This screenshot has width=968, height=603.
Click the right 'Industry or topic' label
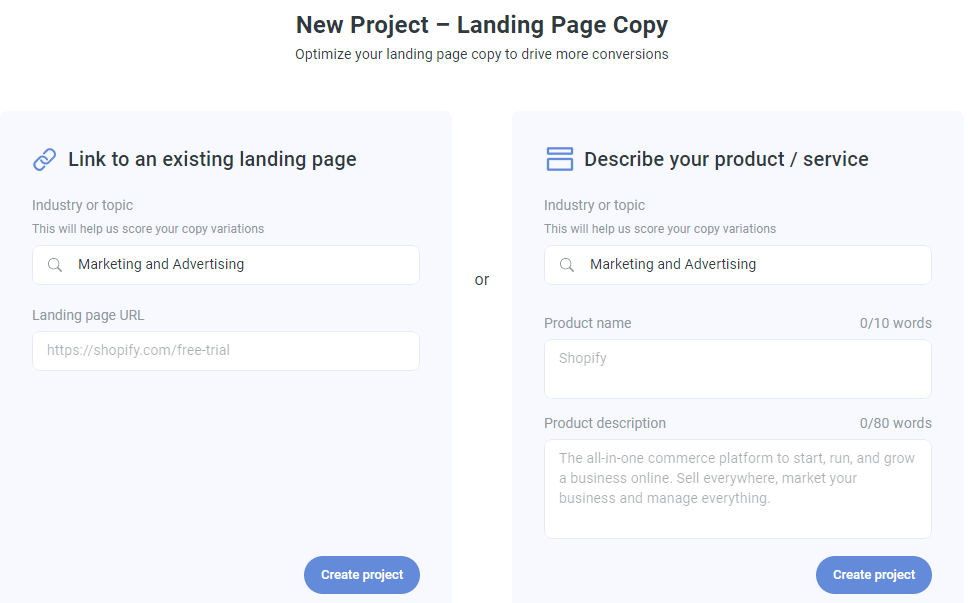[595, 205]
